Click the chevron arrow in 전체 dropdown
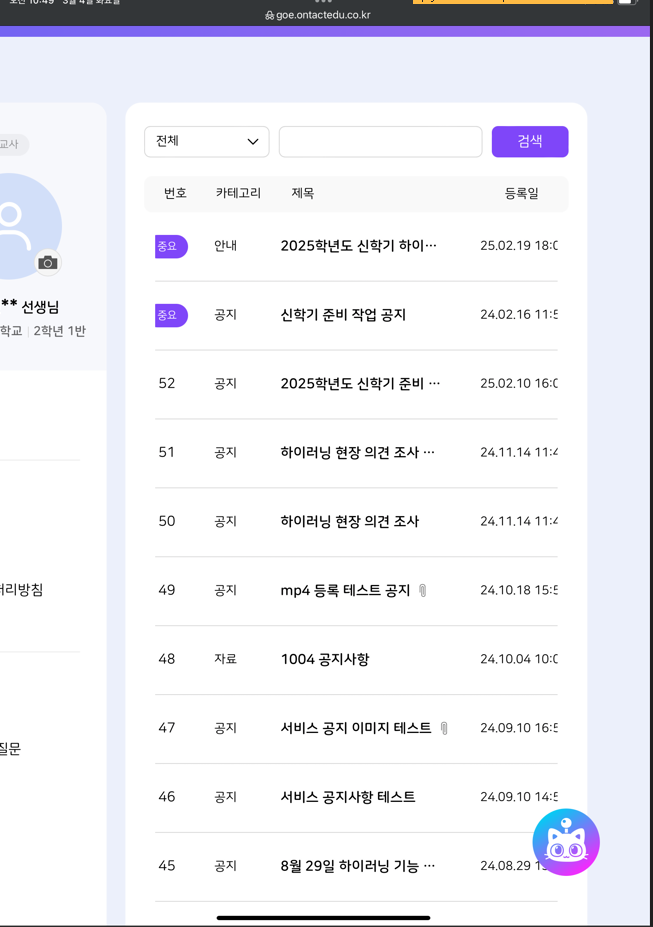This screenshot has height=927, width=653. [253, 142]
